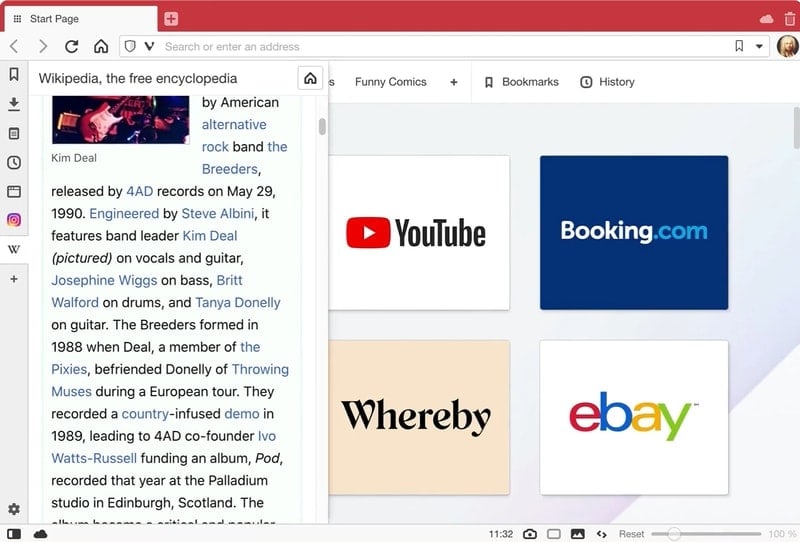The image size is (800, 542).
Task: Toggle the side panel visibility in the status bar
Action: coord(14,534)
